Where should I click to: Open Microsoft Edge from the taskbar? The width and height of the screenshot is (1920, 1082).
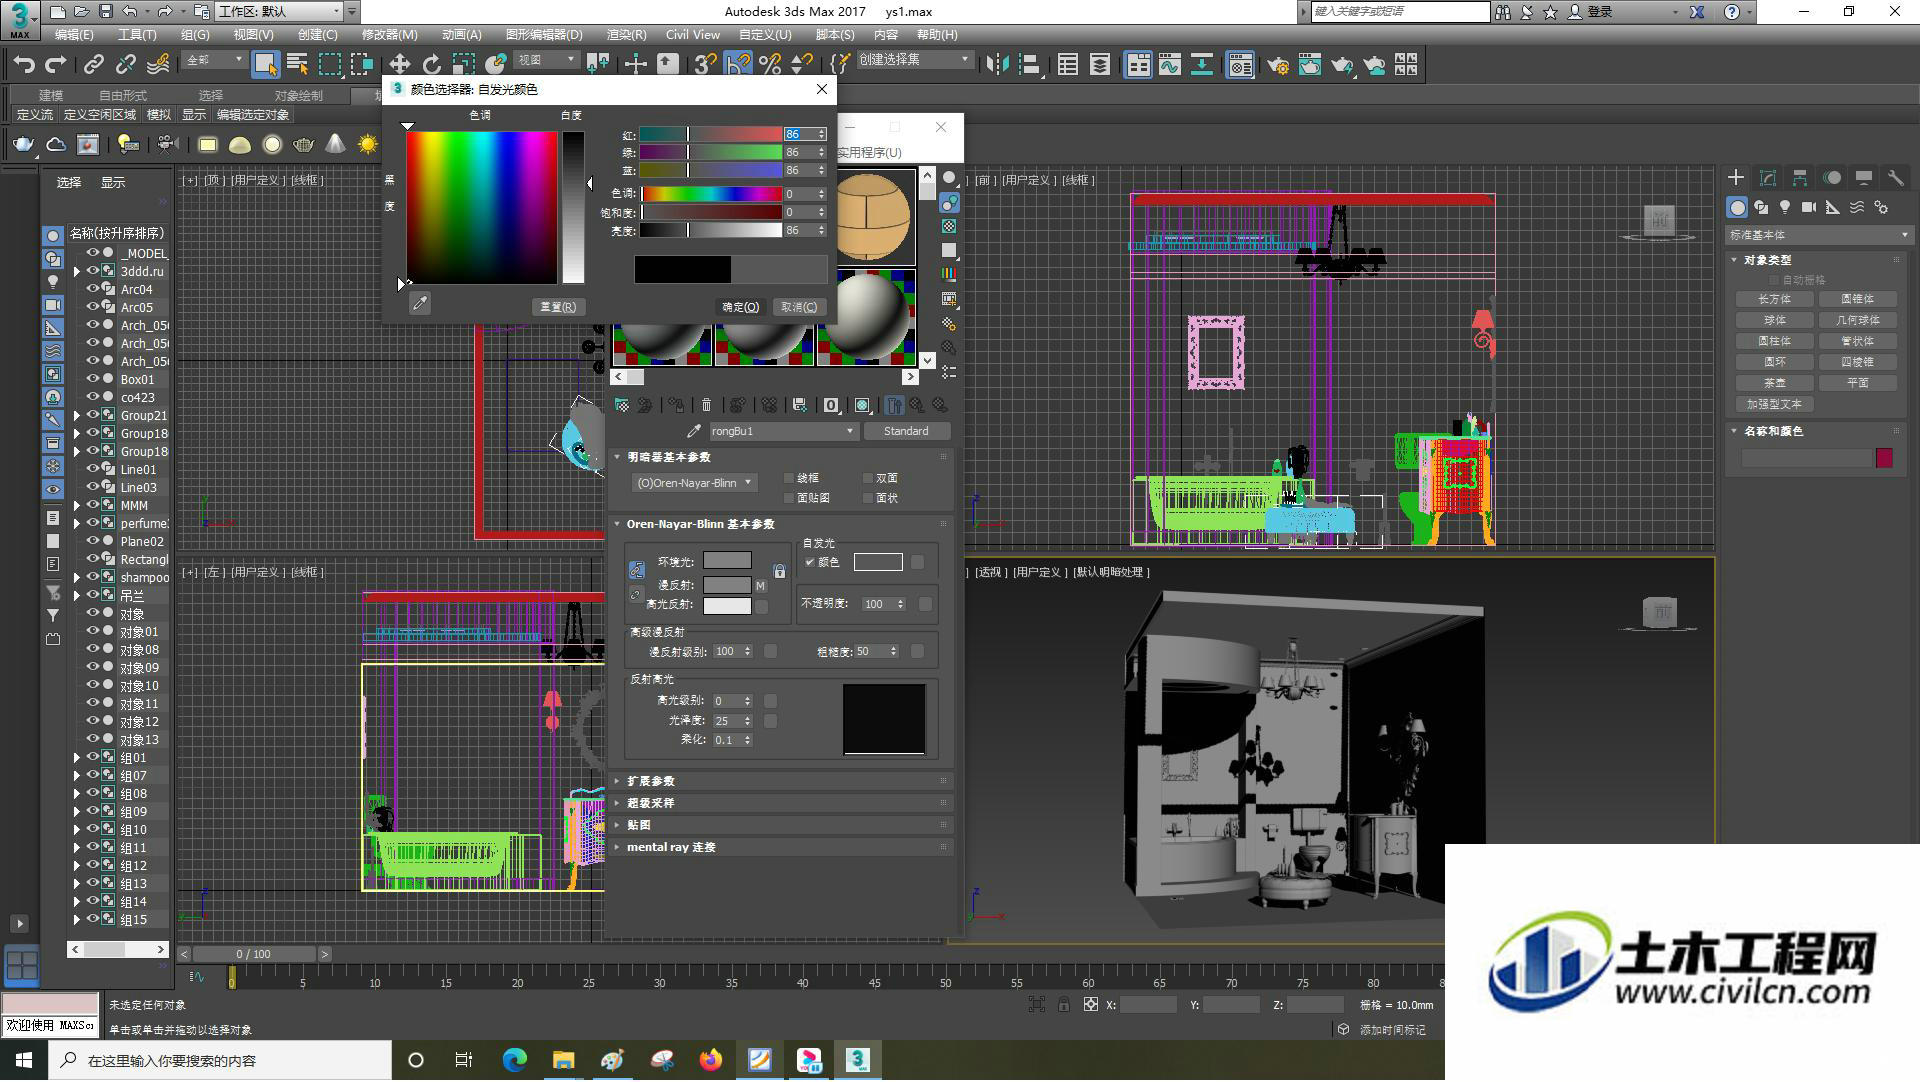pos(514,1061)
